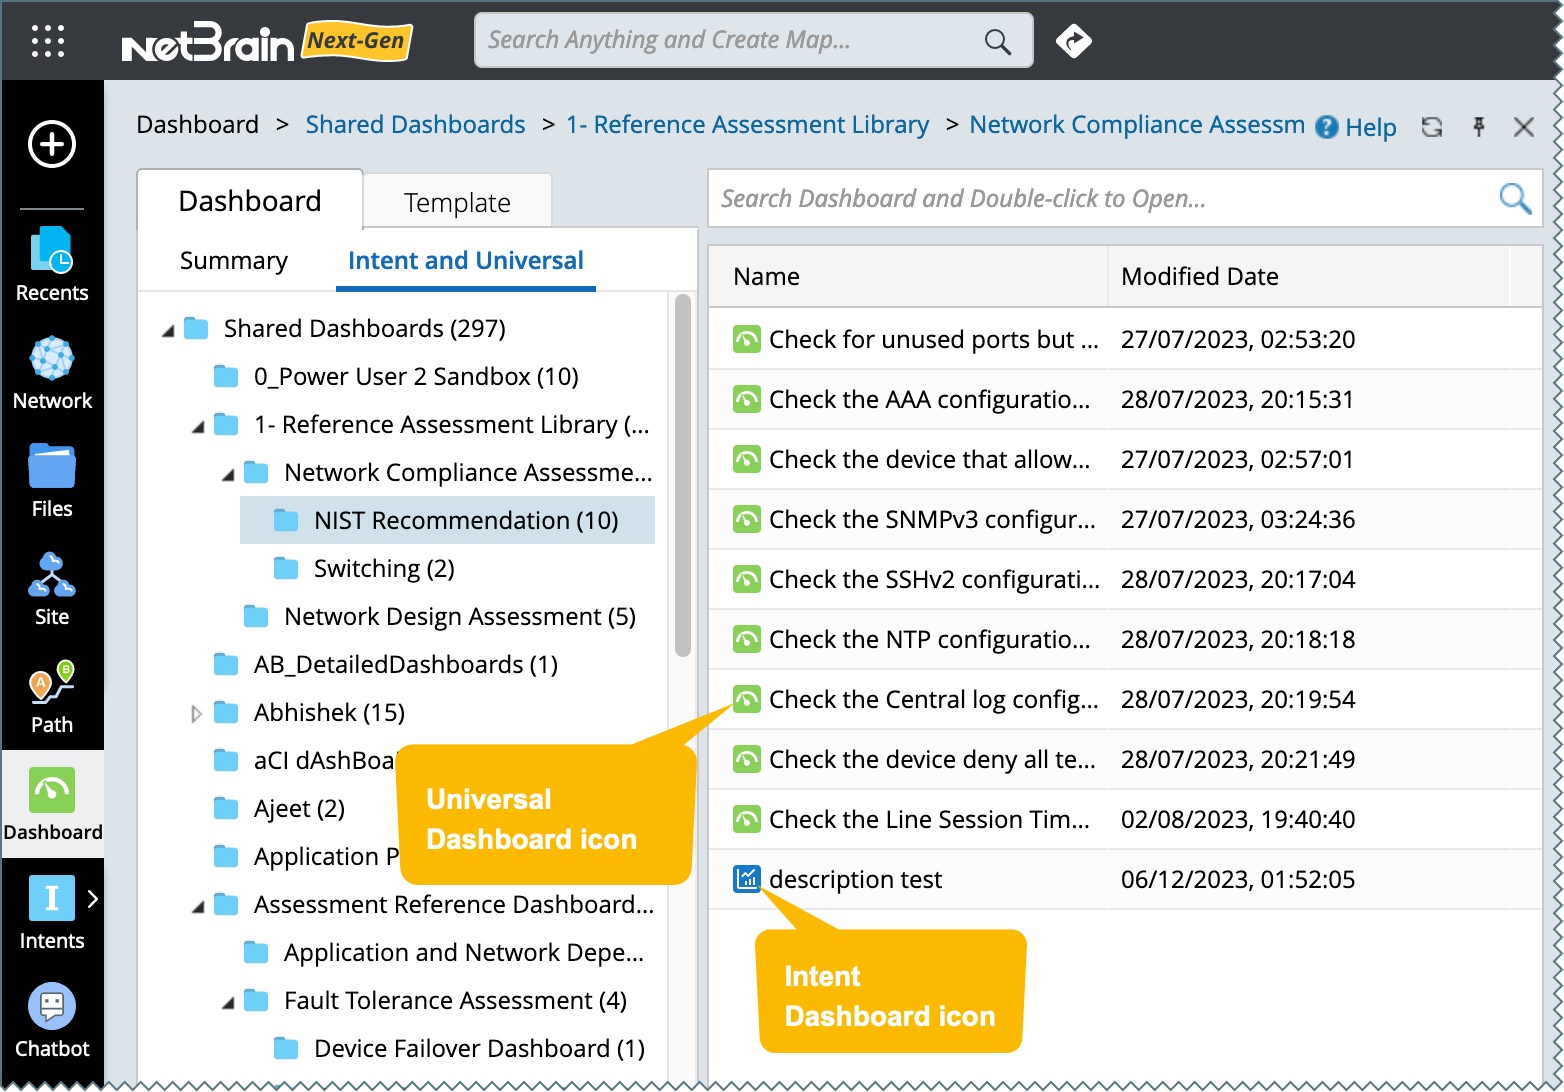
Task: Click the app grid launcher icon
Action: pos(48,41)
